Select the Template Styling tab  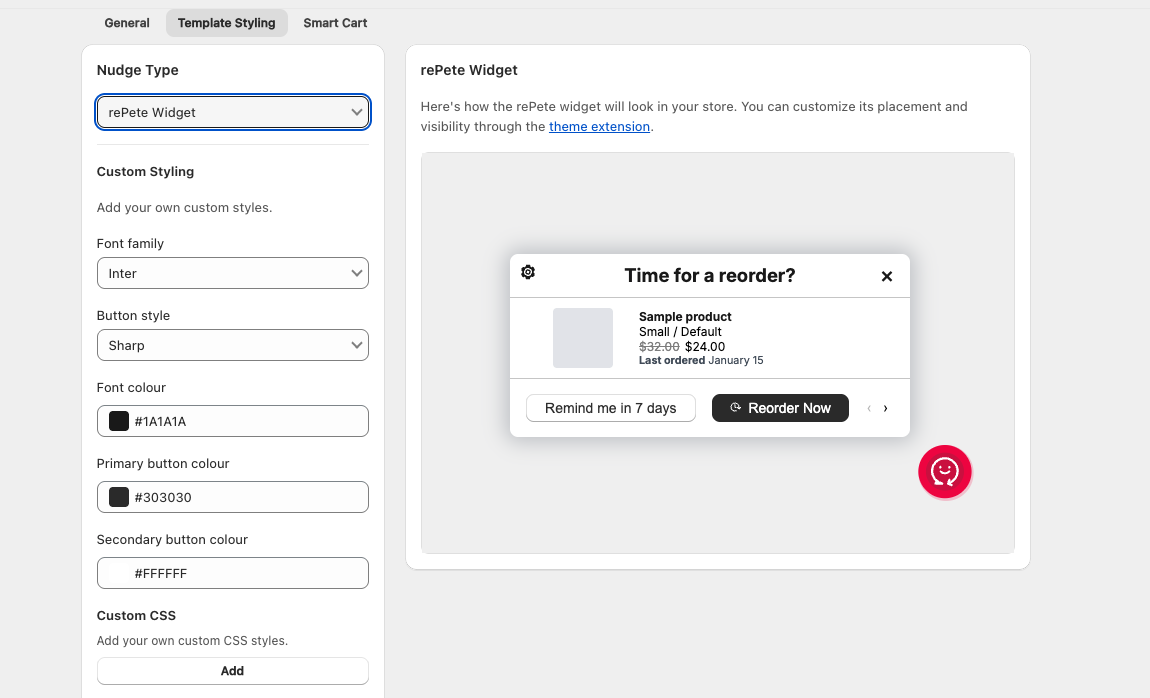tap(227, 23)
